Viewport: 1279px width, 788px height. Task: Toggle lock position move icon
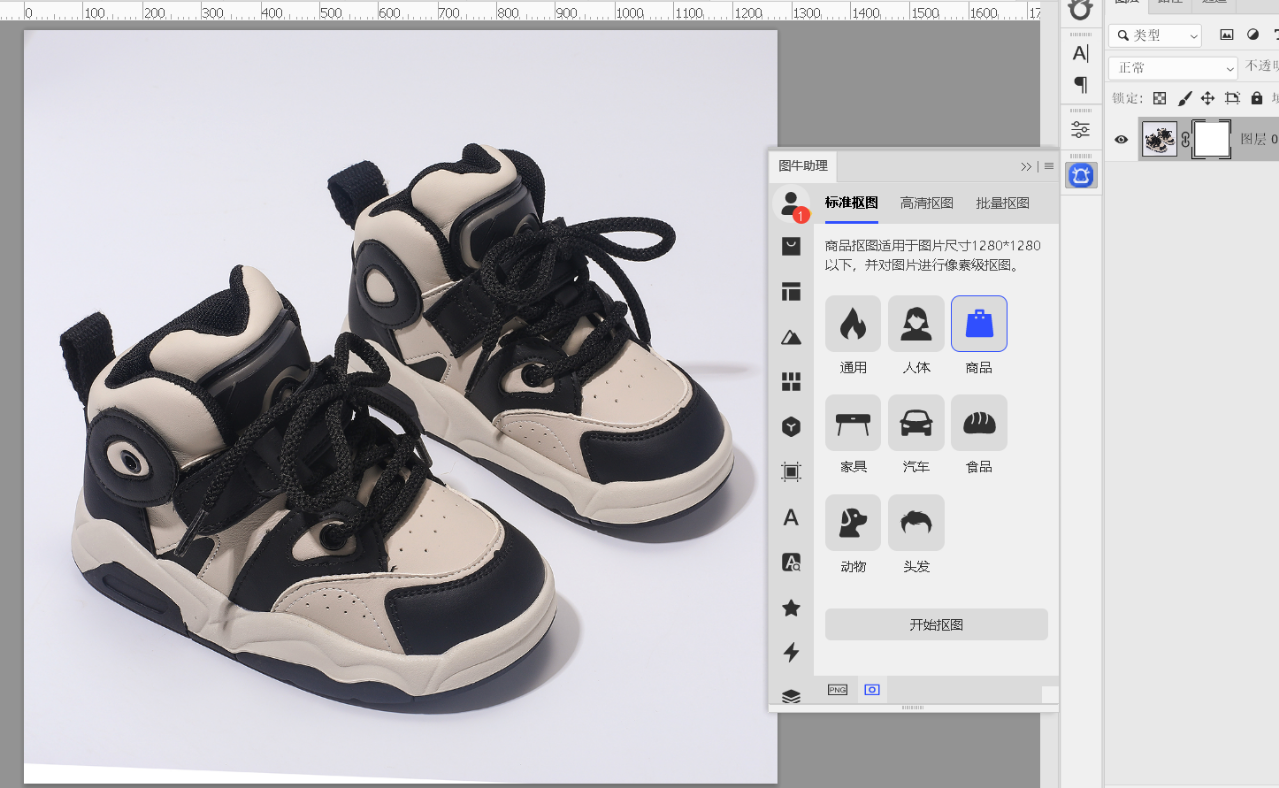tap(1208, 98)
